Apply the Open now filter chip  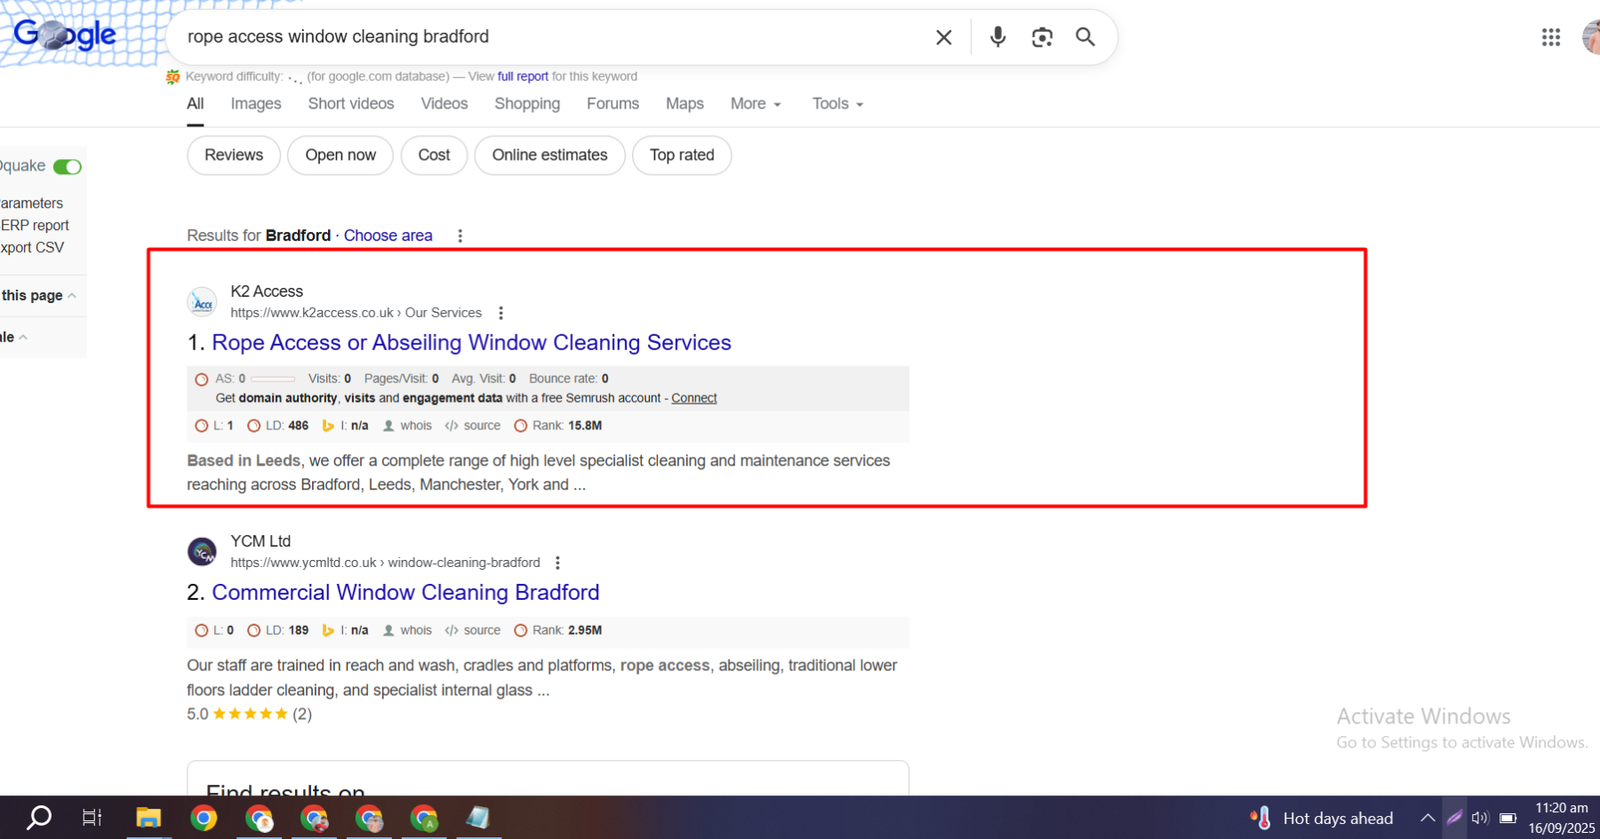(340, 155)
